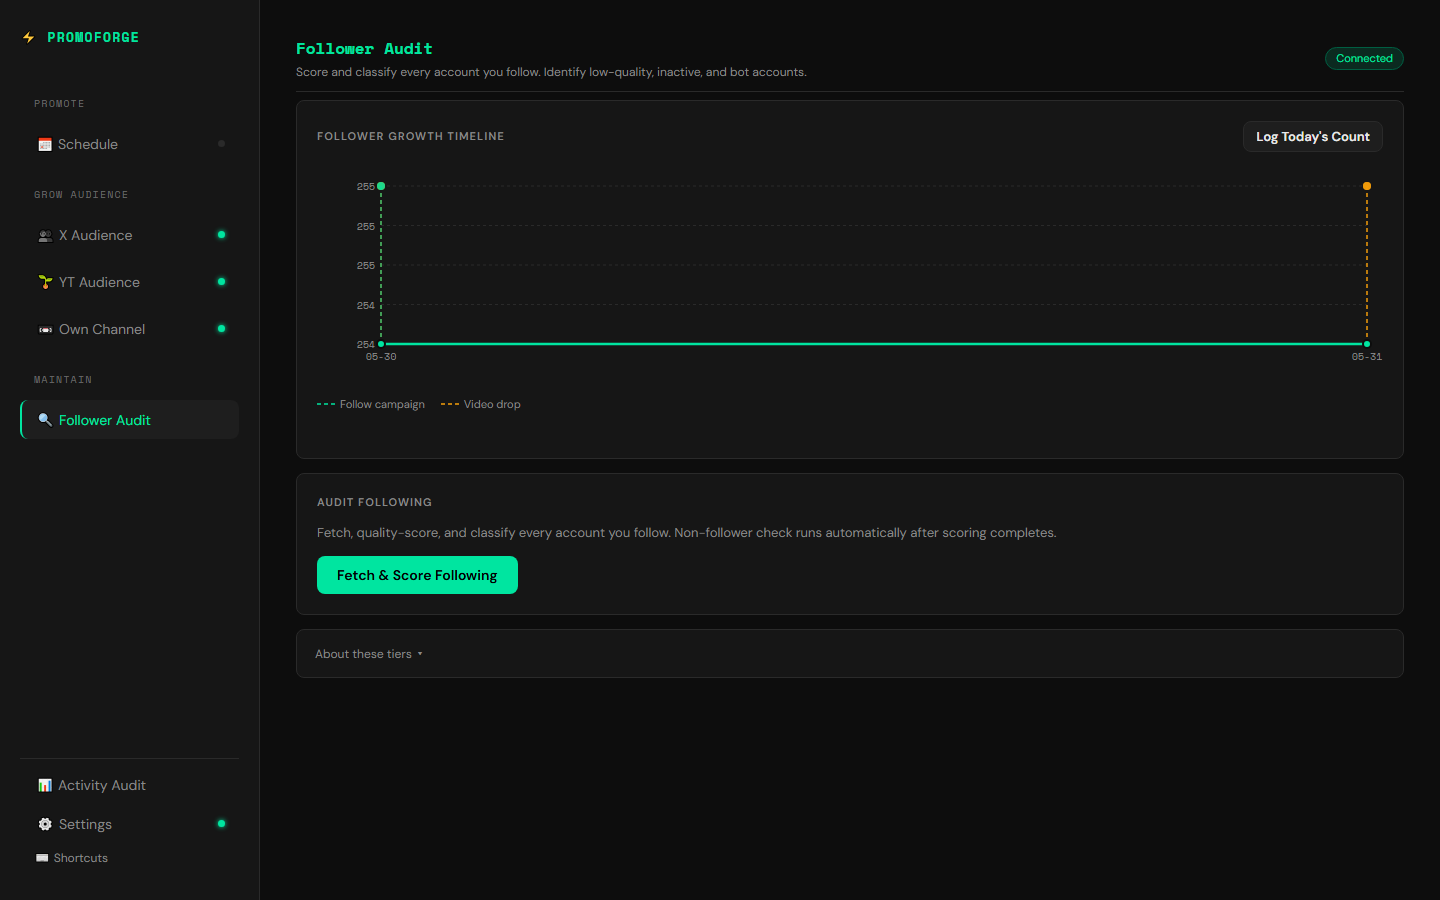This screenshot has height=900, width=1440.
Task: Click the orange Video drop marker at top
Action: (x=1367, y=186)
